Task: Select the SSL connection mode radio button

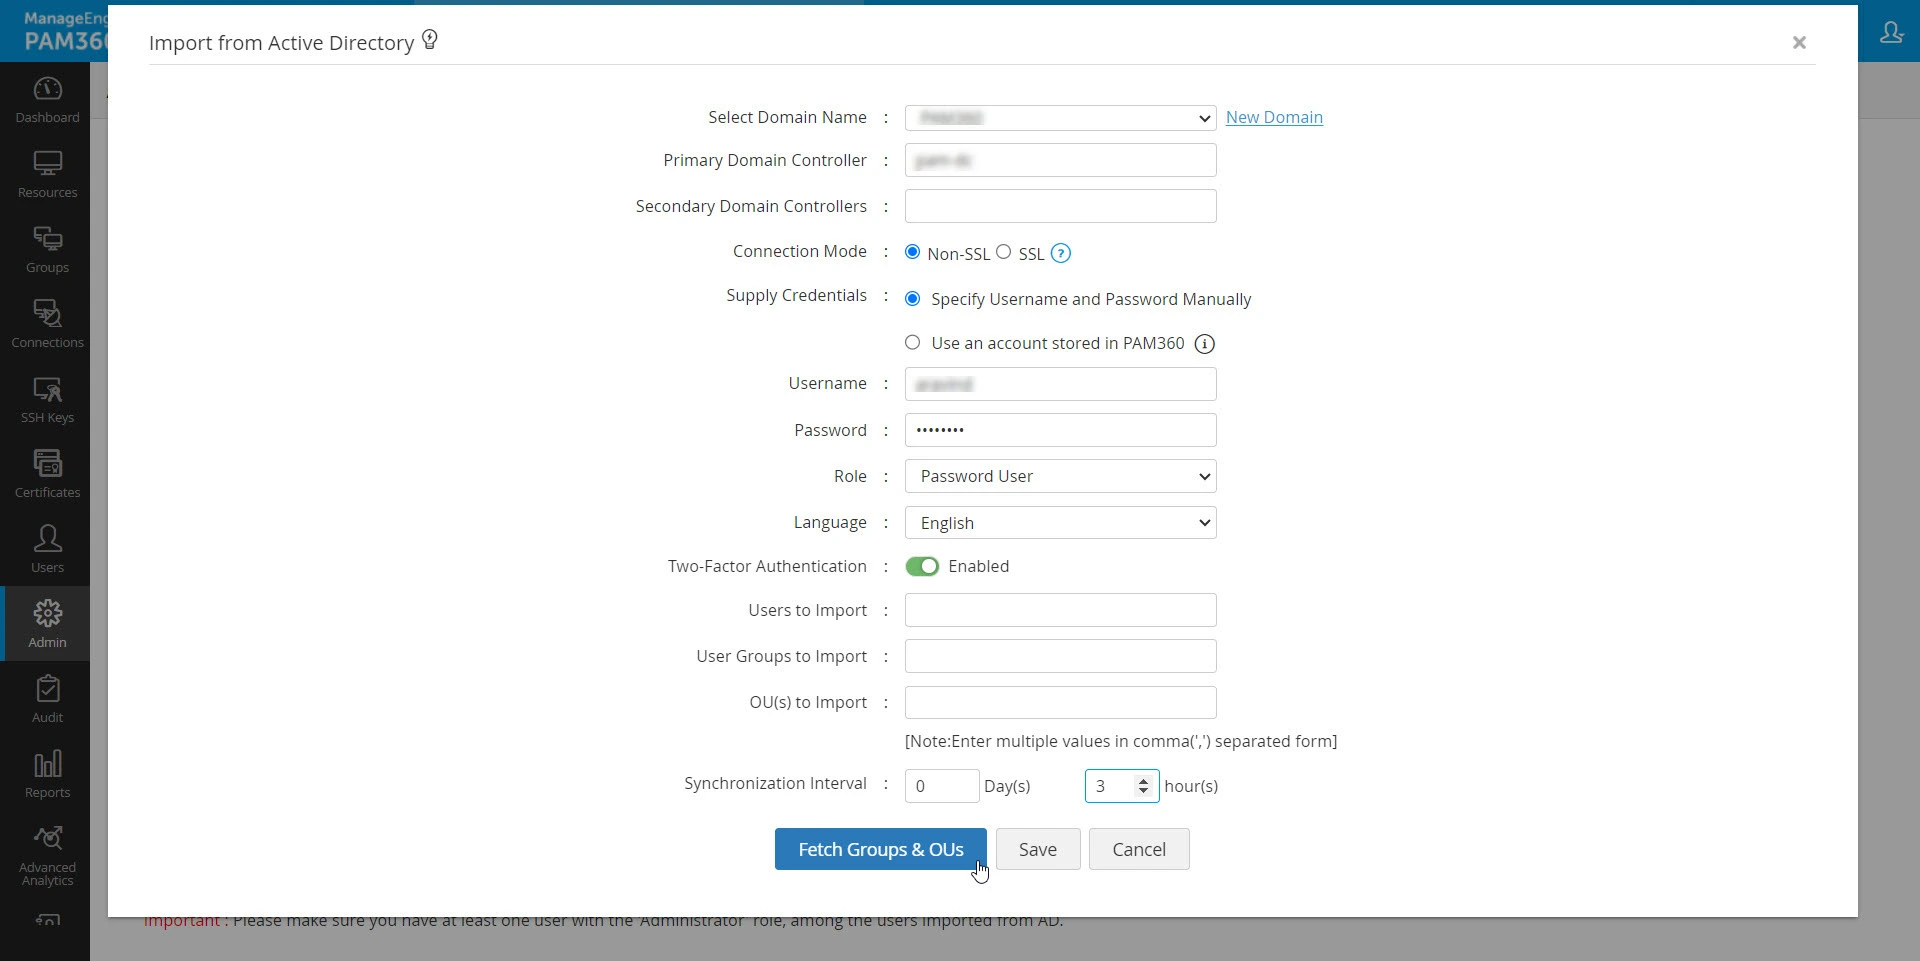Action: (1003, 253)
